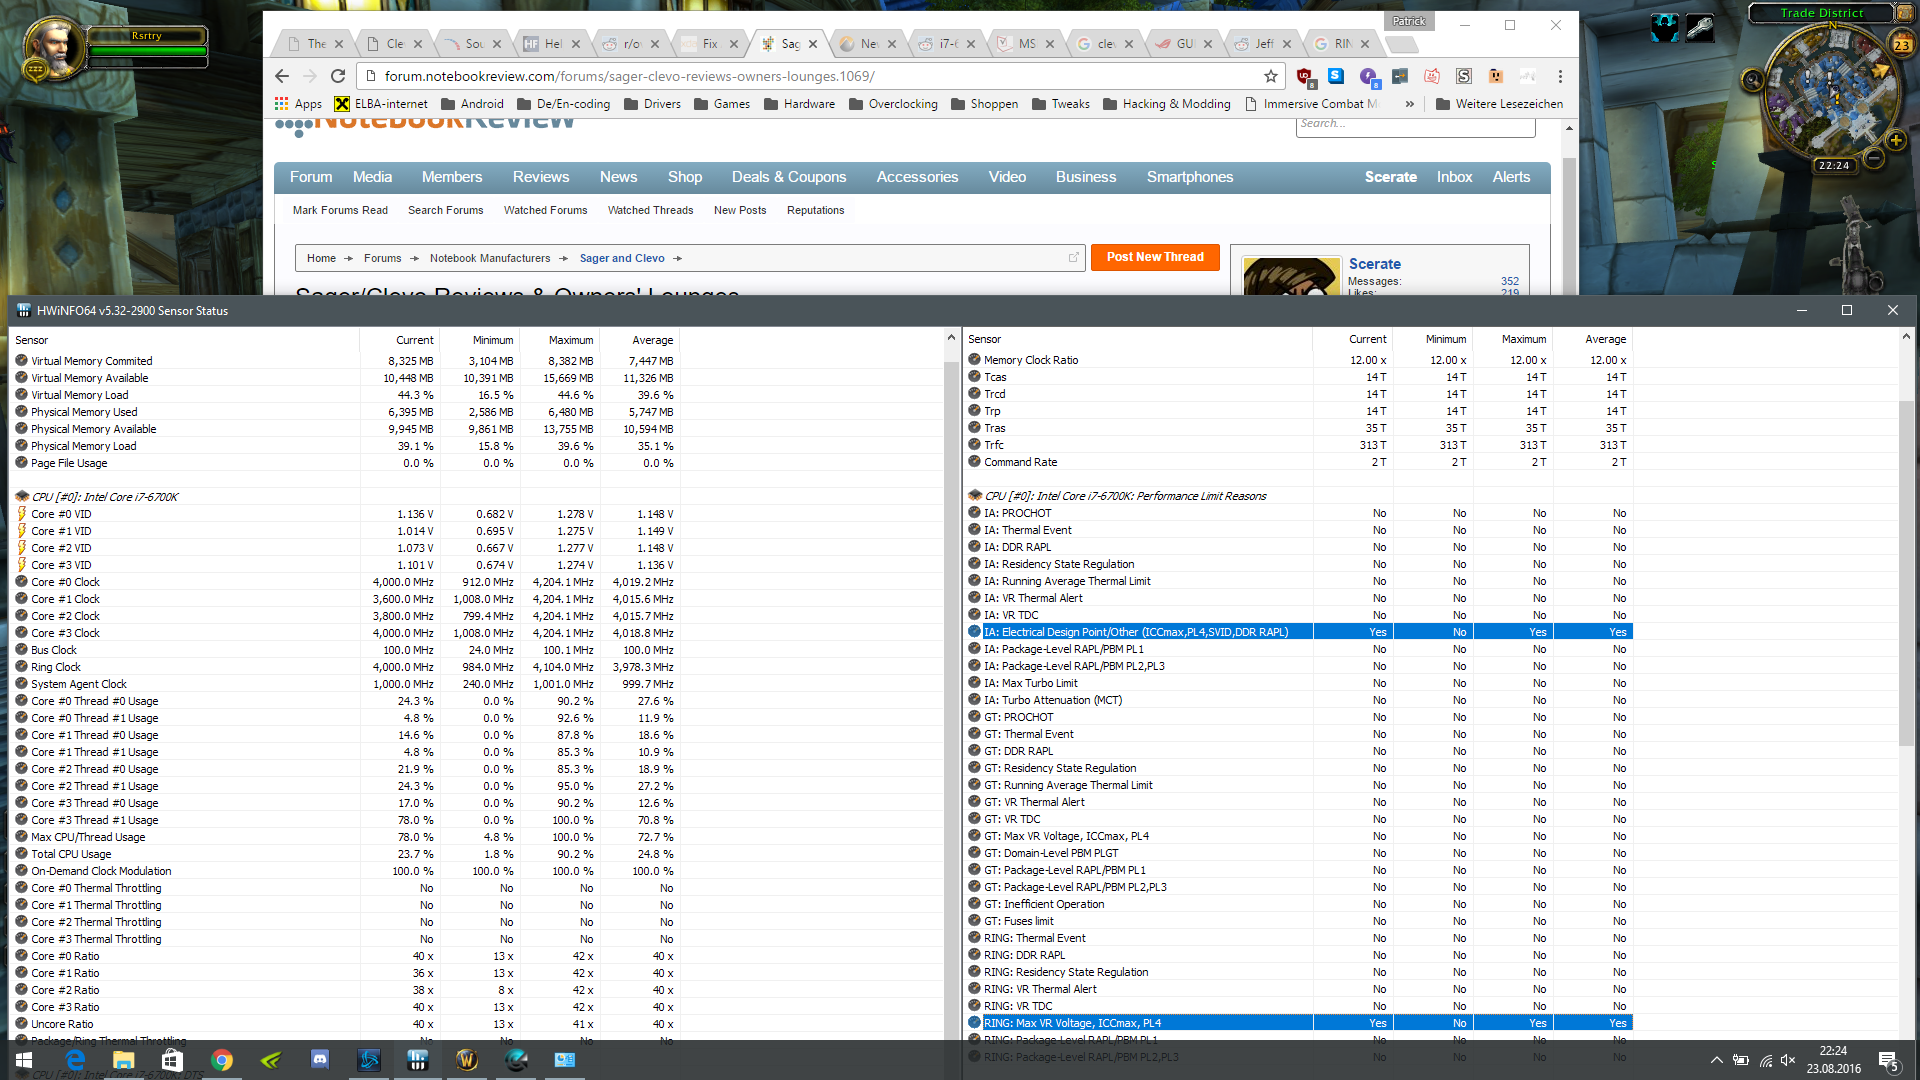The width and height of the screenshot is (1920, 1080).
Task: Reload the notebookreview page
Action: point(338,76)
